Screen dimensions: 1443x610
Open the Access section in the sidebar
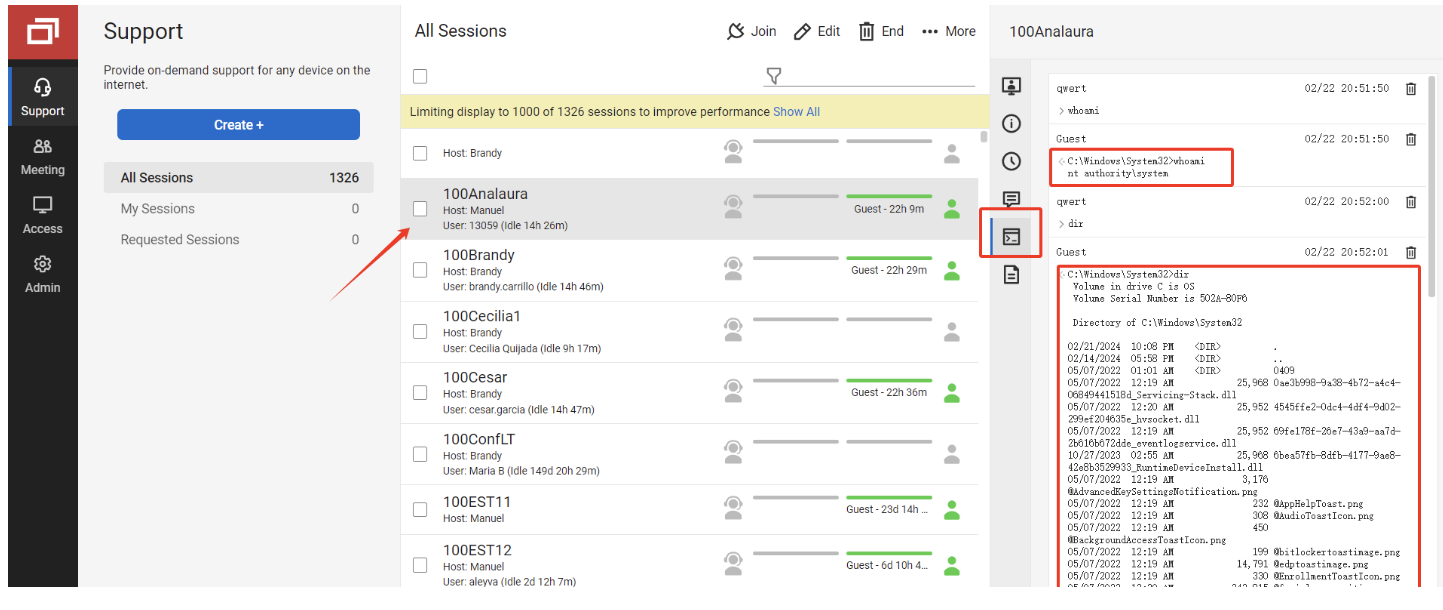tap(43, 215)
